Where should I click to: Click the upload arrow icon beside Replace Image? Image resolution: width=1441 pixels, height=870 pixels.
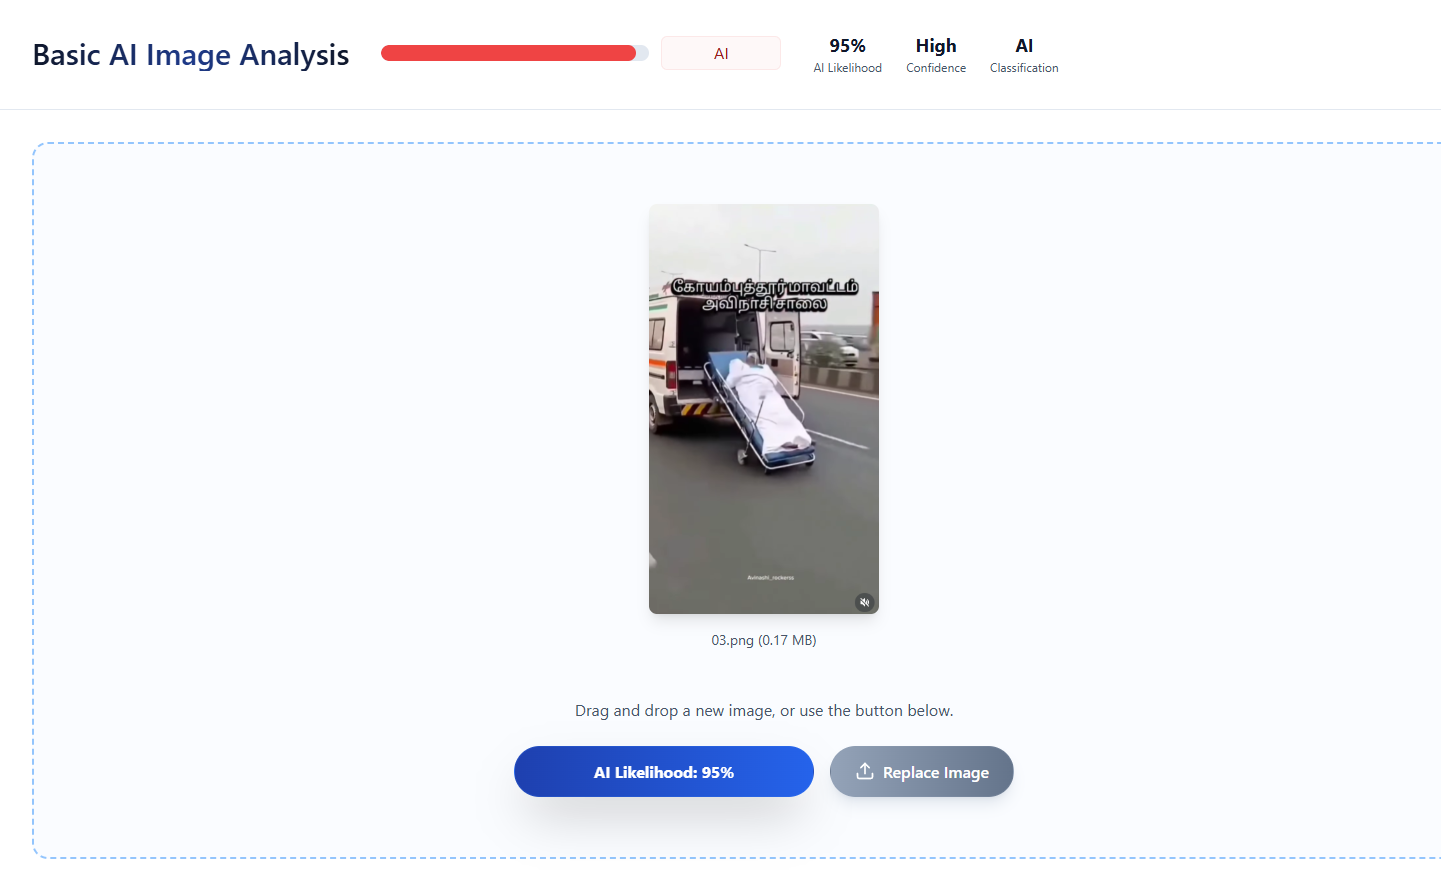click(x=865, y=772)
